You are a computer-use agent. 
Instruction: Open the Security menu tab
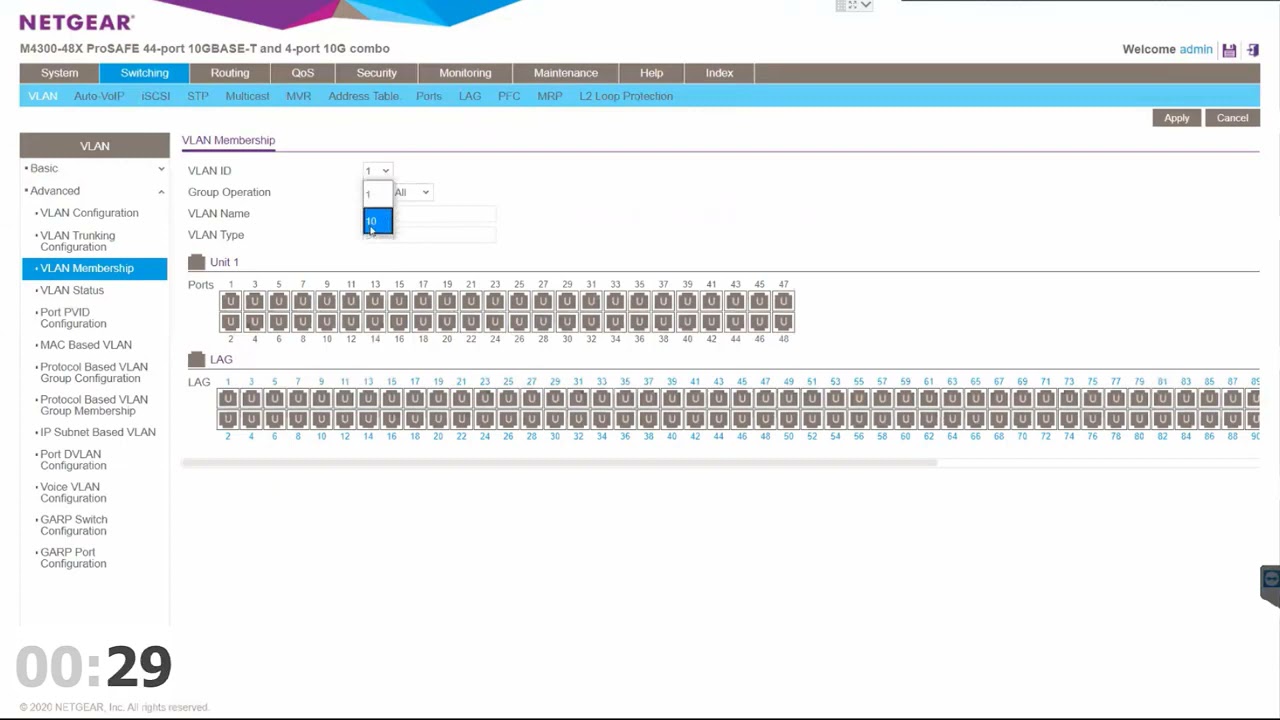(x=376, y=73)
